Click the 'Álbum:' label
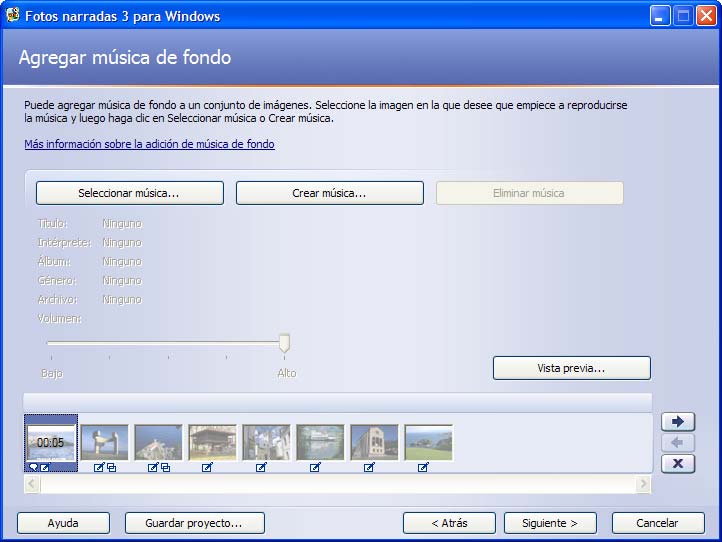The height and width of the screenshot is (542, 722). click(x=54, y=261)
